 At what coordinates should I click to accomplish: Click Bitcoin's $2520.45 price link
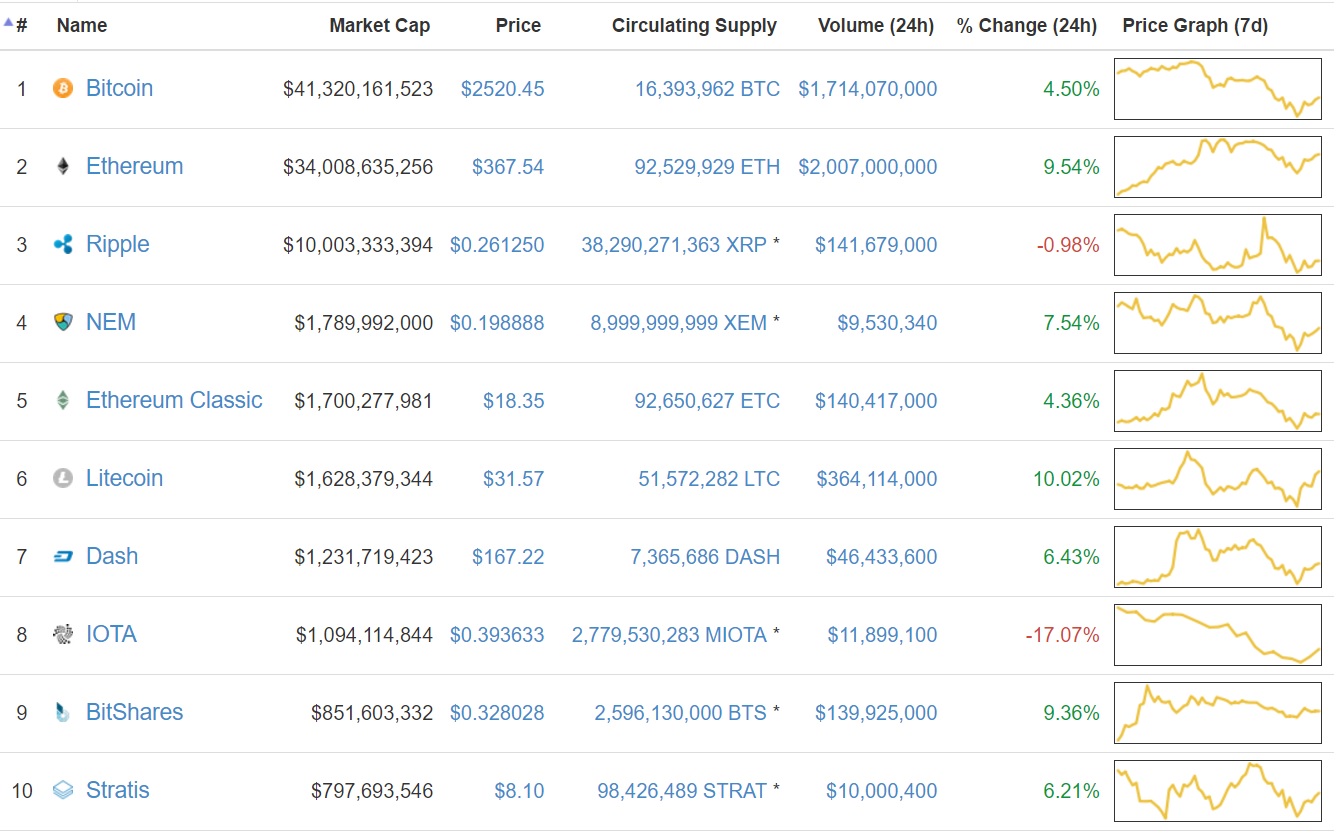click(503, 88)
